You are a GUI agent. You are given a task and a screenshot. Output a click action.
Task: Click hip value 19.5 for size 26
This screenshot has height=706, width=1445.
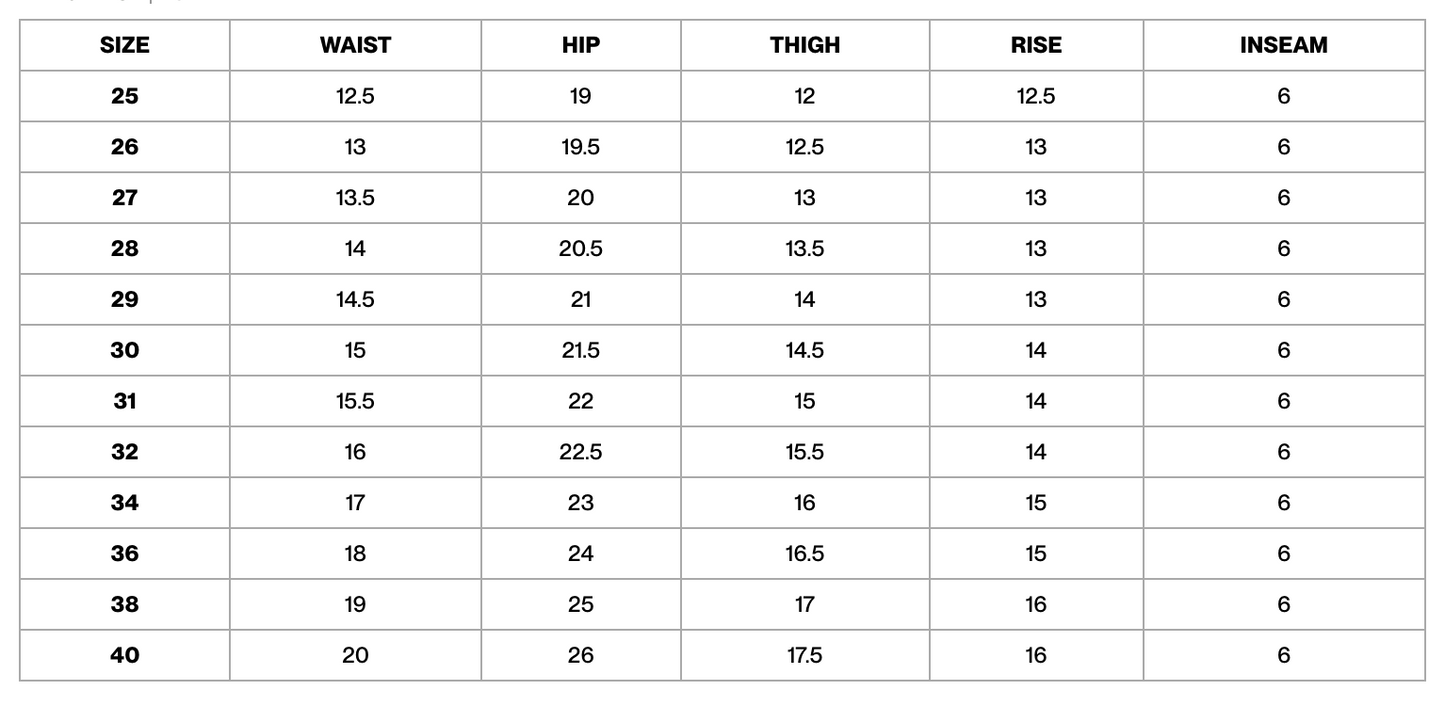click(581, 147)
